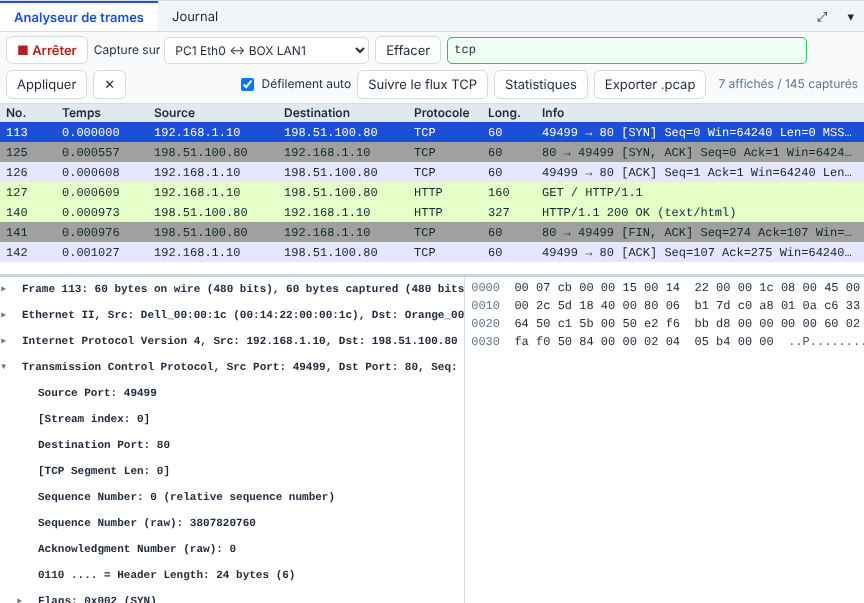Select packet 113 SYN row

[x=432, y=132]
